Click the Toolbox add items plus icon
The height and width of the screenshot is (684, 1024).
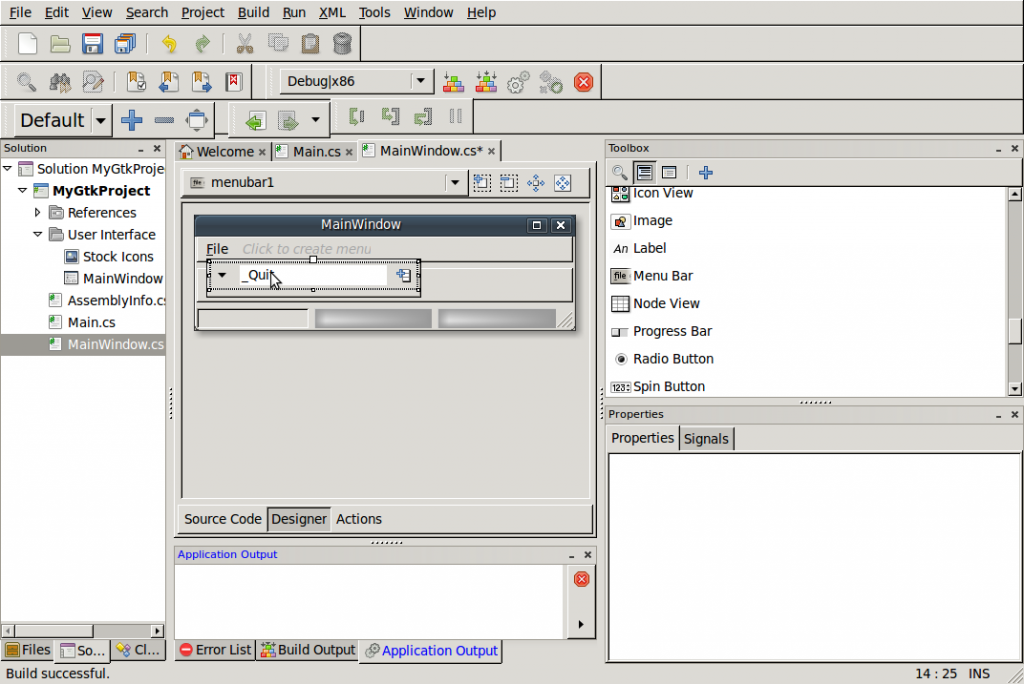[x=705, y=172]
